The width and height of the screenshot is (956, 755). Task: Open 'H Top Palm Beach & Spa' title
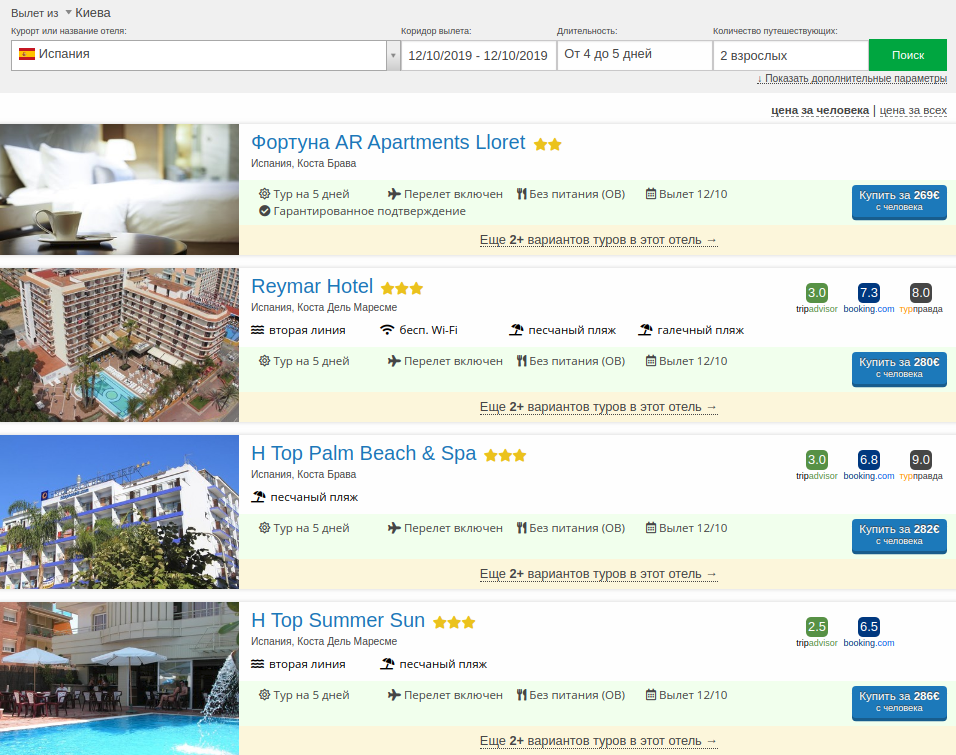tap(363, 453)
